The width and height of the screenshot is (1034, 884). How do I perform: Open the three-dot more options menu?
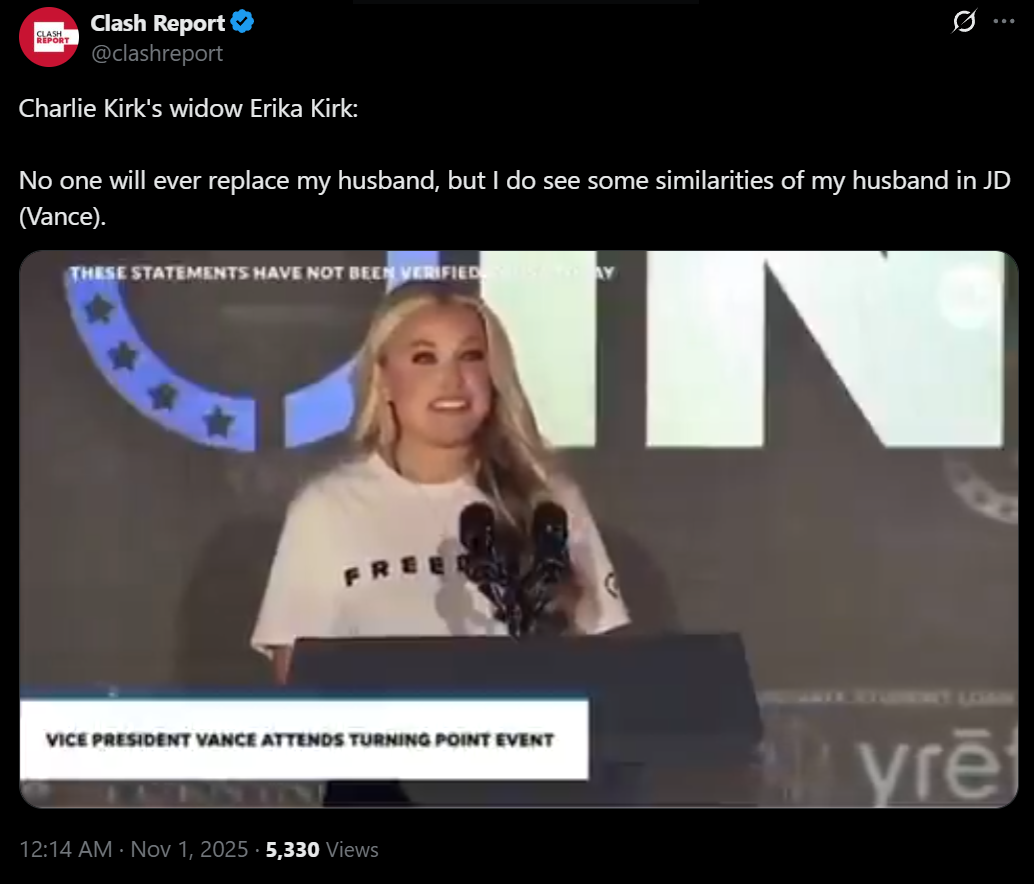[x=1004, y=22]
